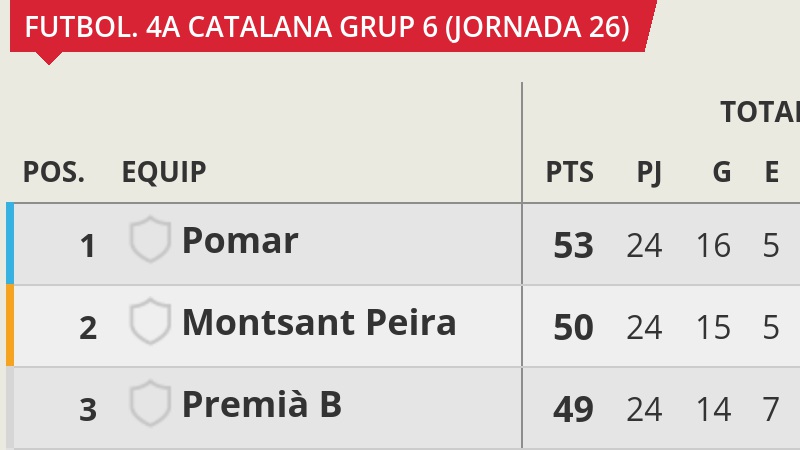The height and width of the screenshot is (450, 800).
Task: Select Montsant Peira's 50 points value
Action: click(x=573, y=327)
